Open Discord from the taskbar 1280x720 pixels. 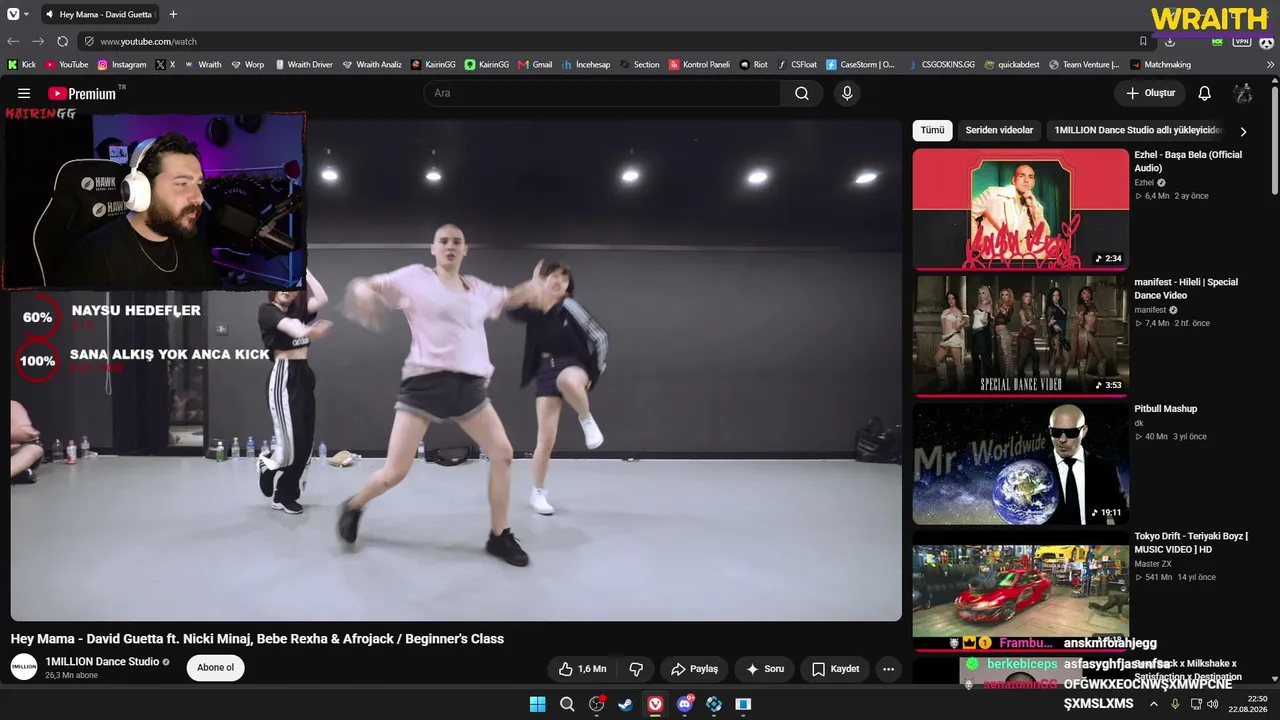click(684, 704)
